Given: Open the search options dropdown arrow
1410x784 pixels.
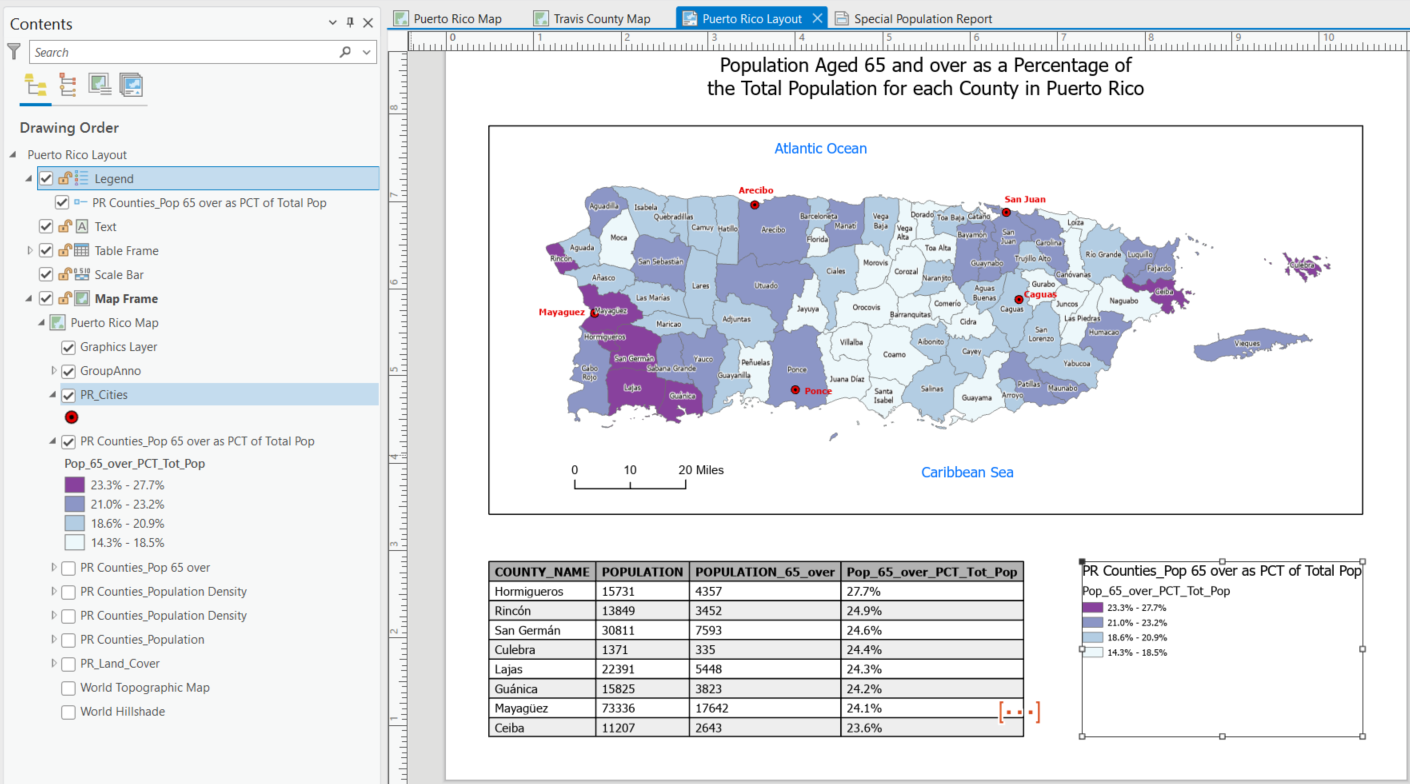Looking at the screenshot, I should 367,52.
